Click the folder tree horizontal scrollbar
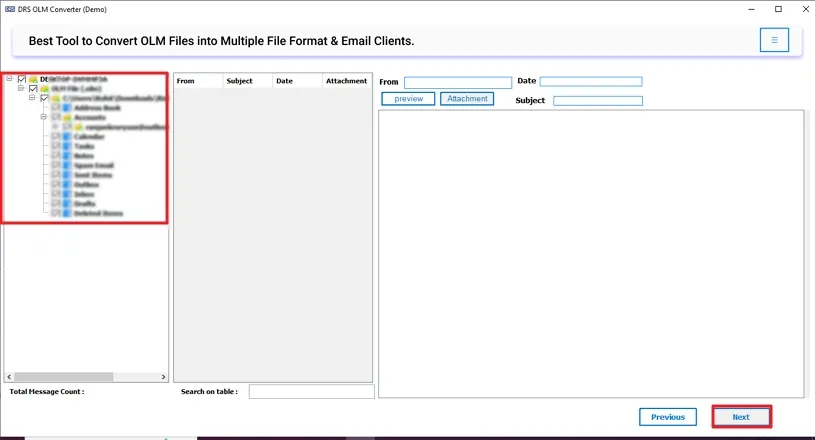 (85, 376)
